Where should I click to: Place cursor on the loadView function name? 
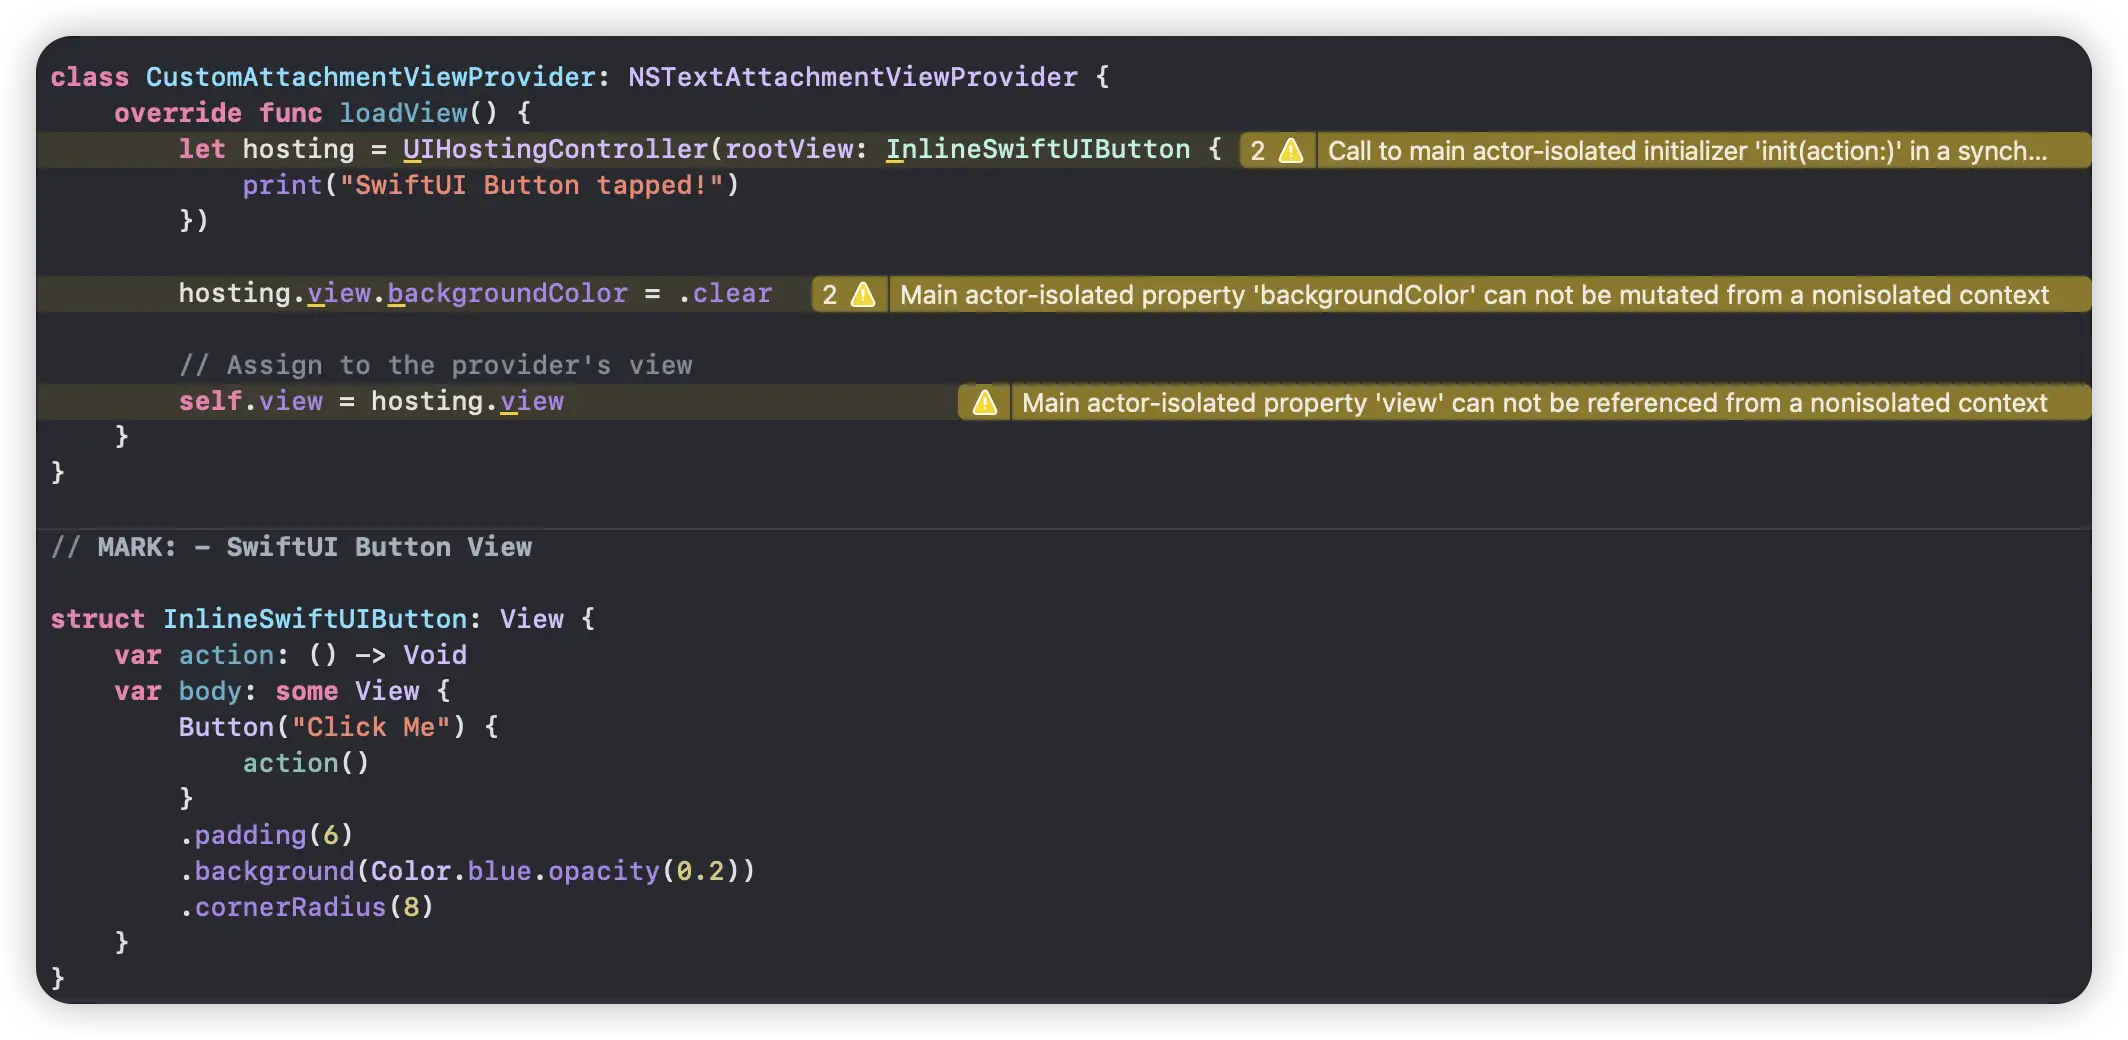pyautogui.click(x=403, y=113)
